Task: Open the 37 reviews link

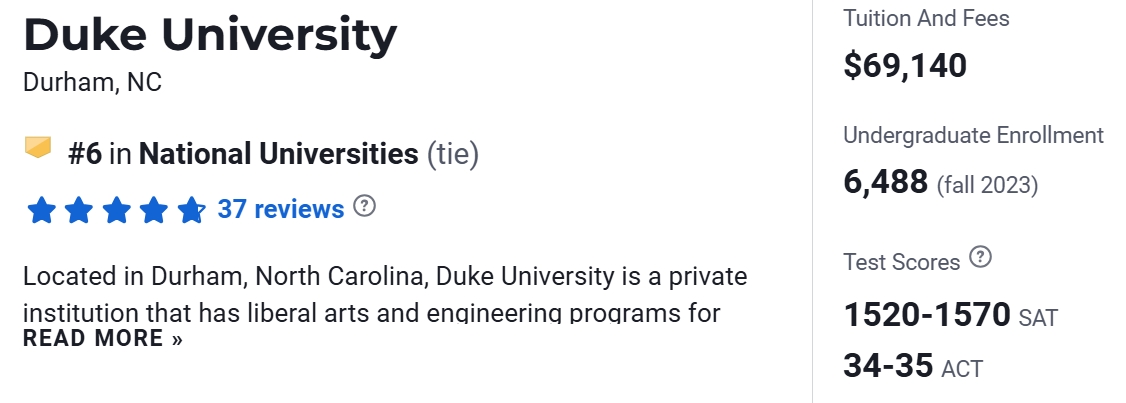Action: [x=281, y=209]
